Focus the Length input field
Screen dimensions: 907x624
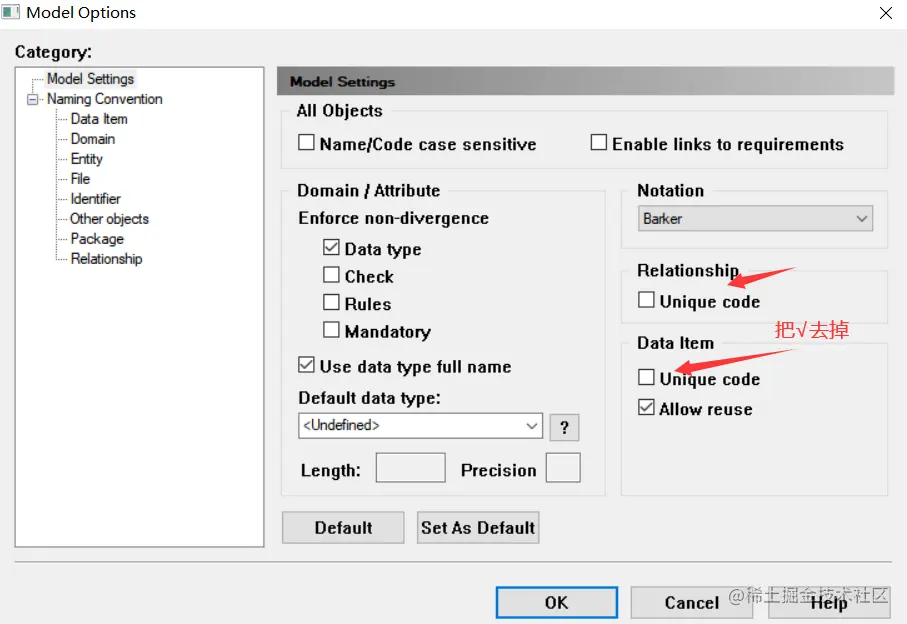point(410,468)
